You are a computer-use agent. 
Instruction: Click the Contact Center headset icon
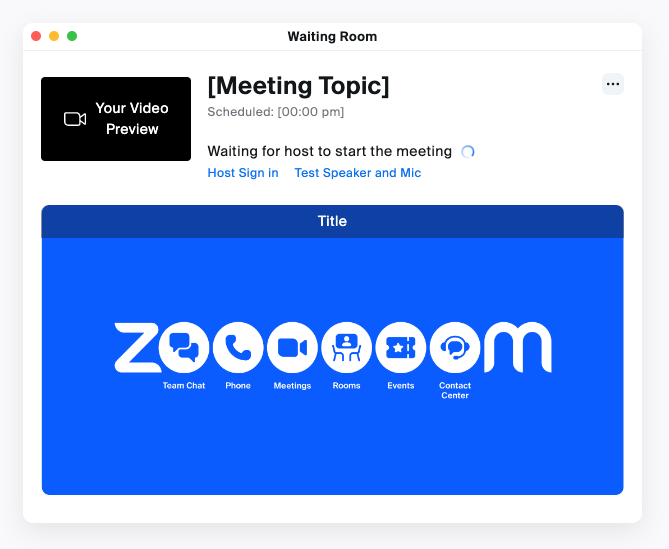(455, 347)
